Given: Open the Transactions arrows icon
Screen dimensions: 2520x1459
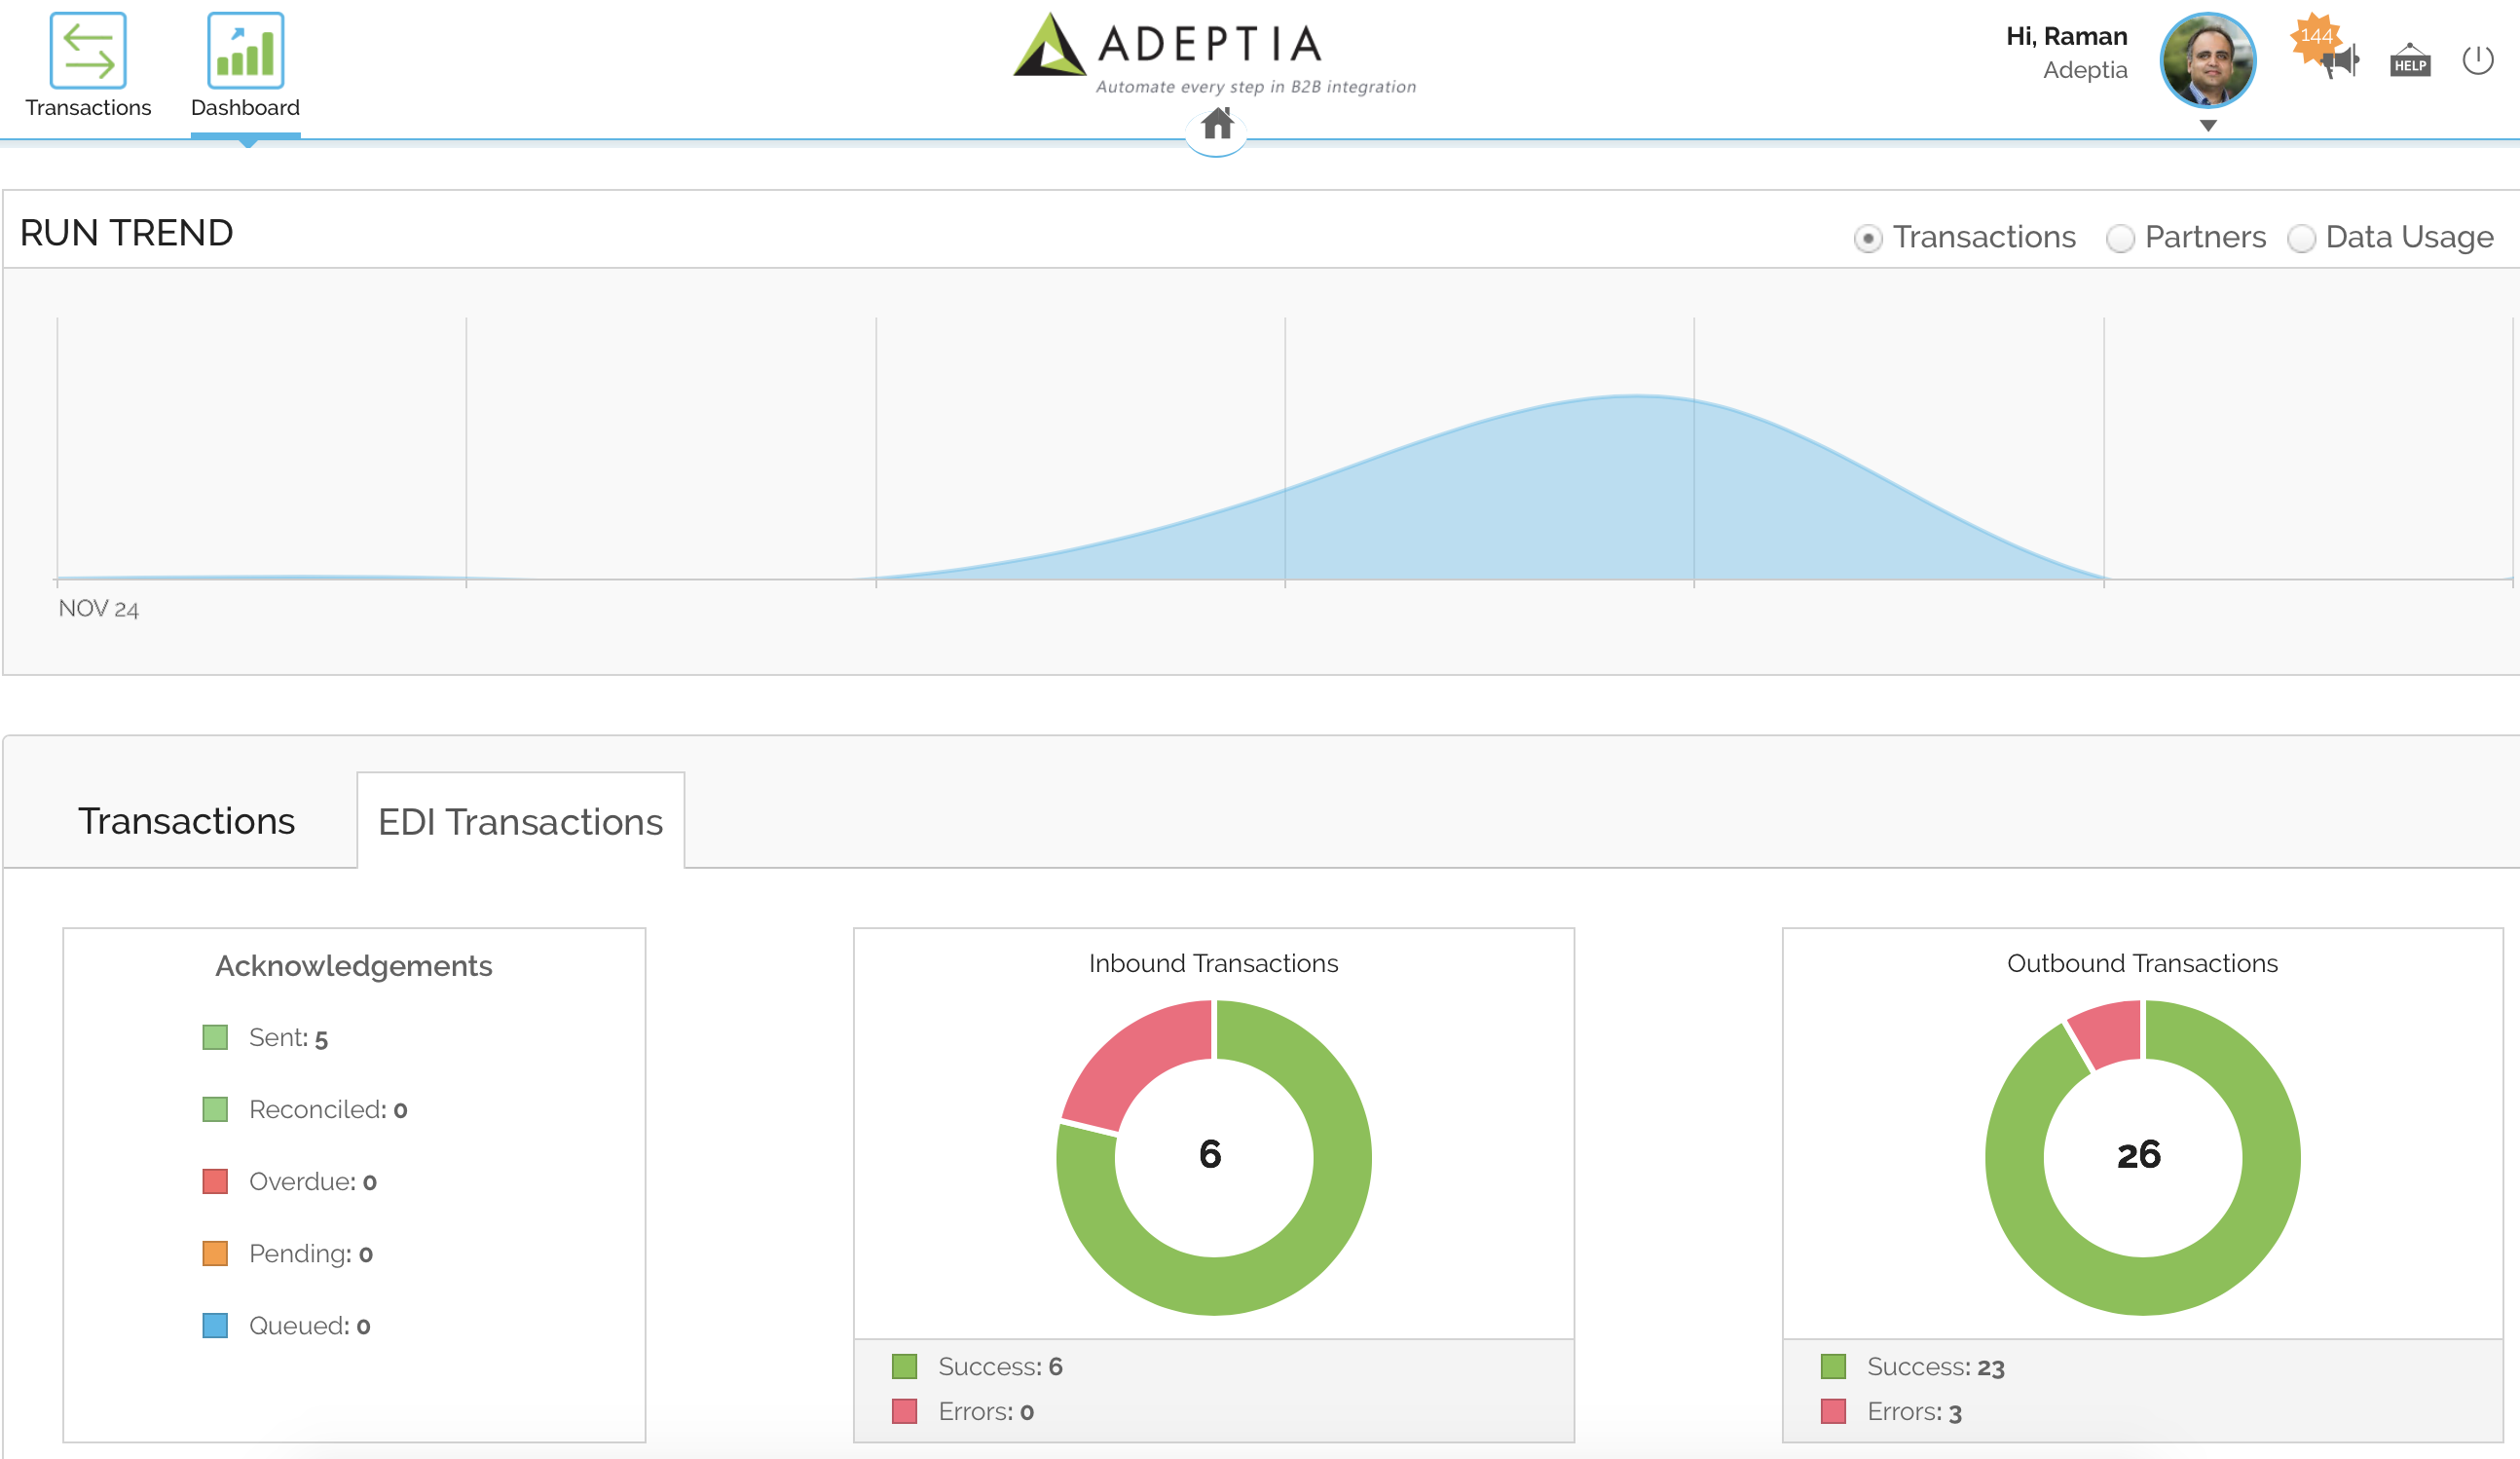Looking at the screenshot, I should [x=88, y=51].
